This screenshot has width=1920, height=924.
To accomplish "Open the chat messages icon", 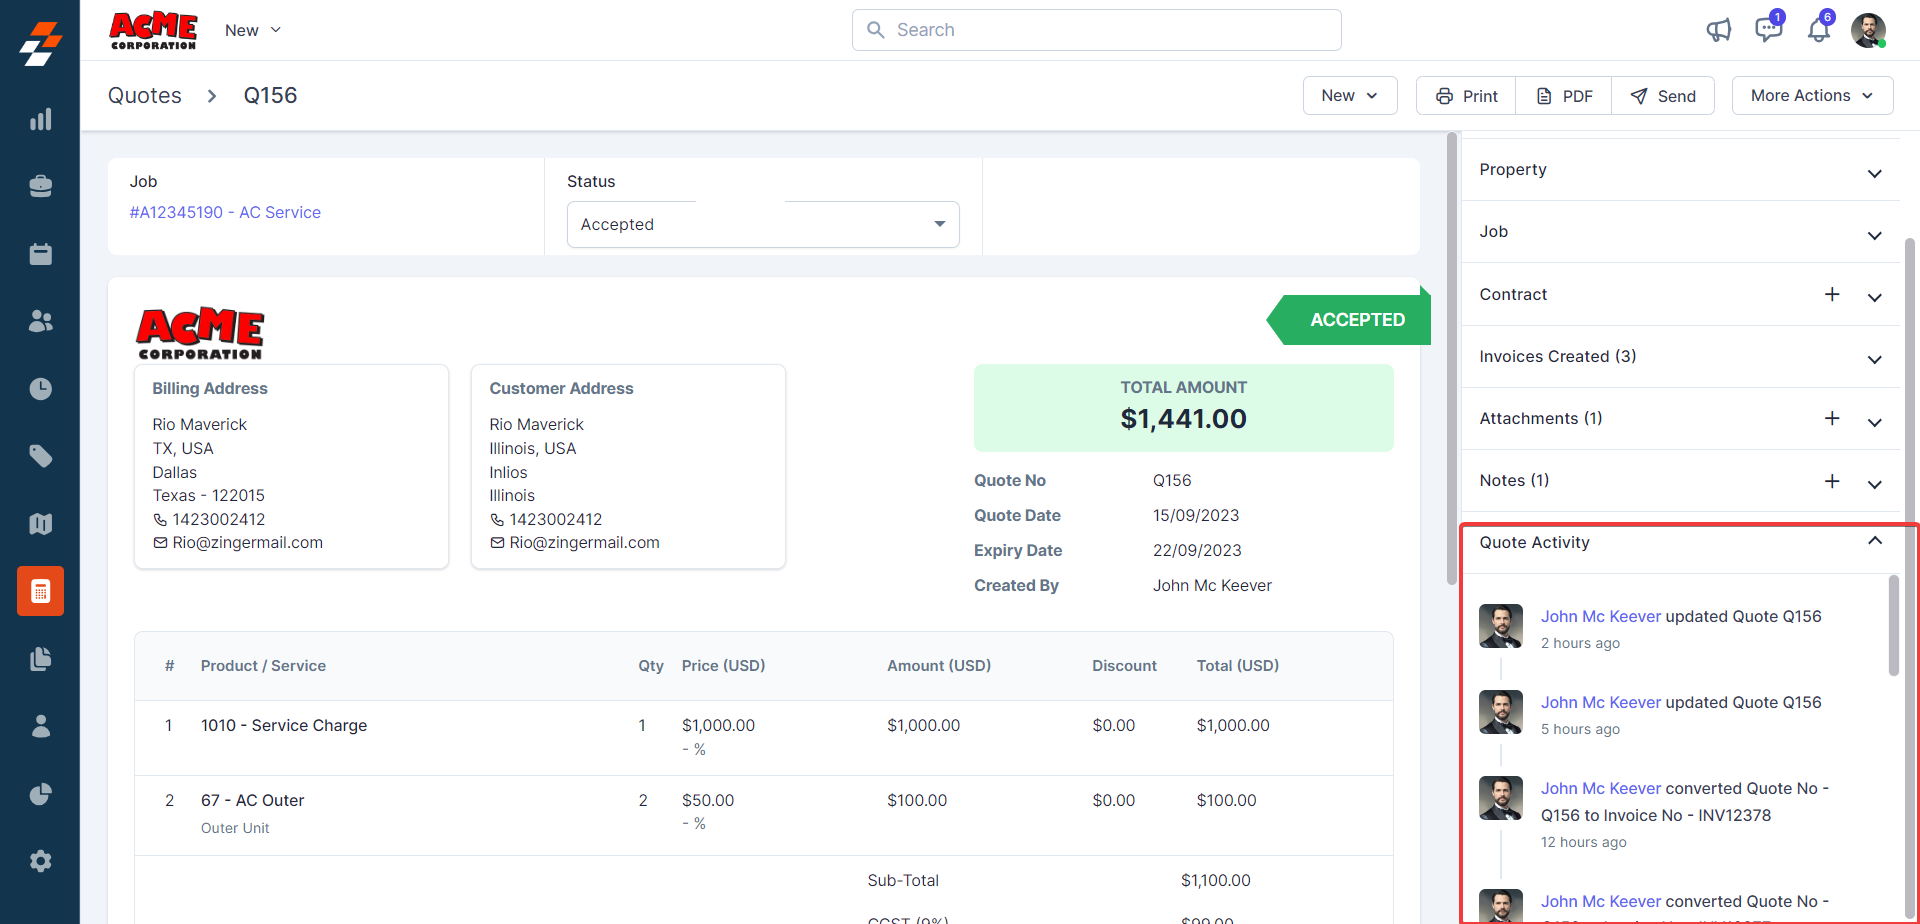I will [1768, 30].
